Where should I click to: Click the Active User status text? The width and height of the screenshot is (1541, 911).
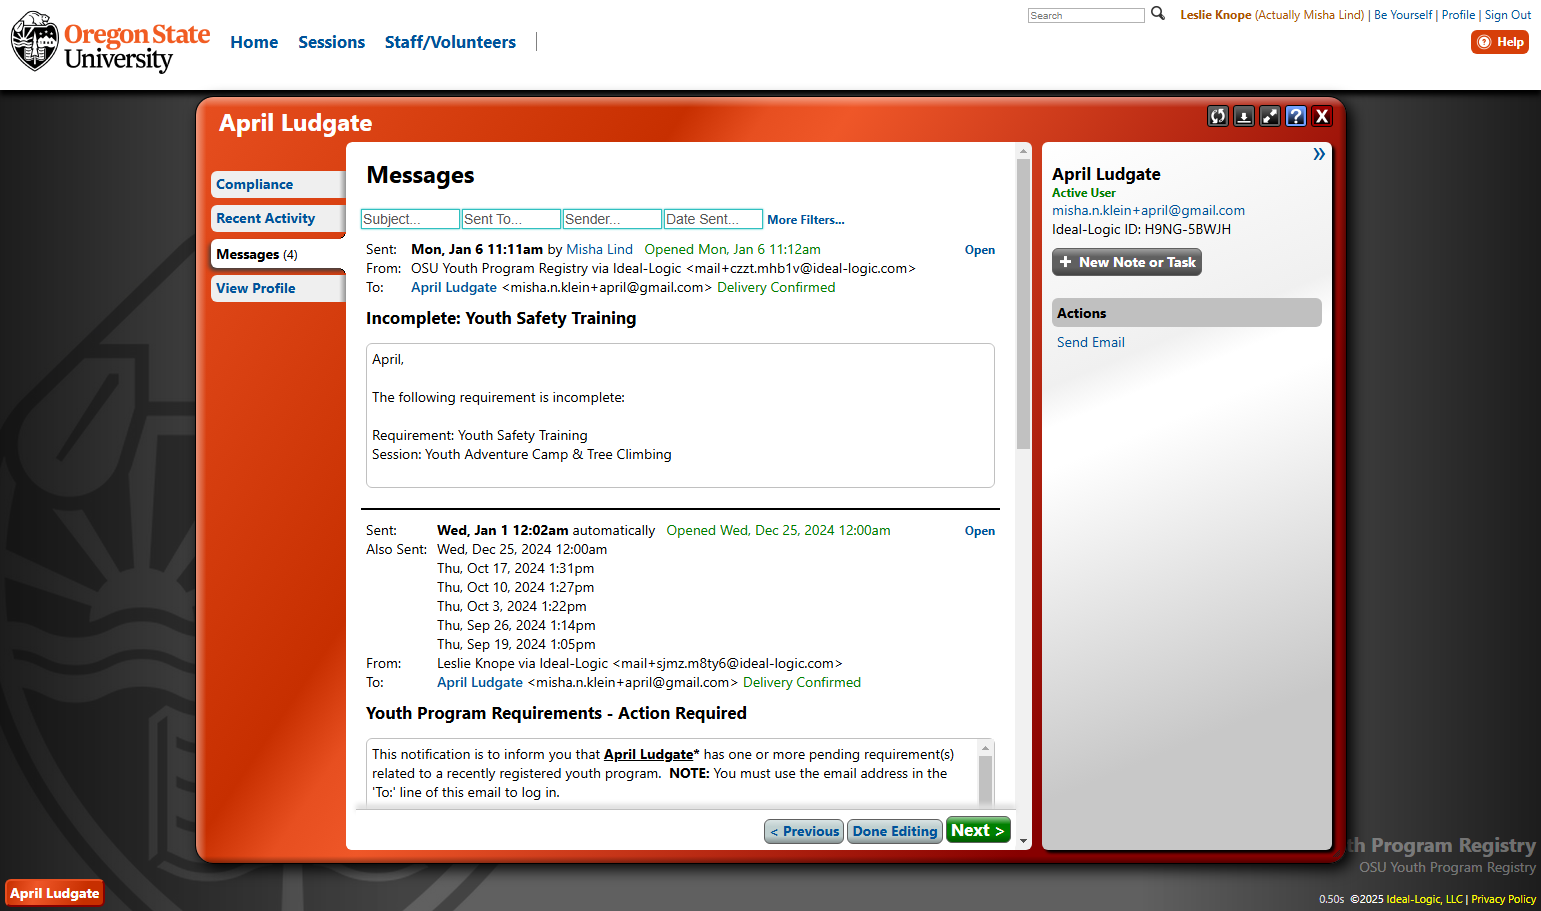pyautogui.click(x=1083, y=193)
